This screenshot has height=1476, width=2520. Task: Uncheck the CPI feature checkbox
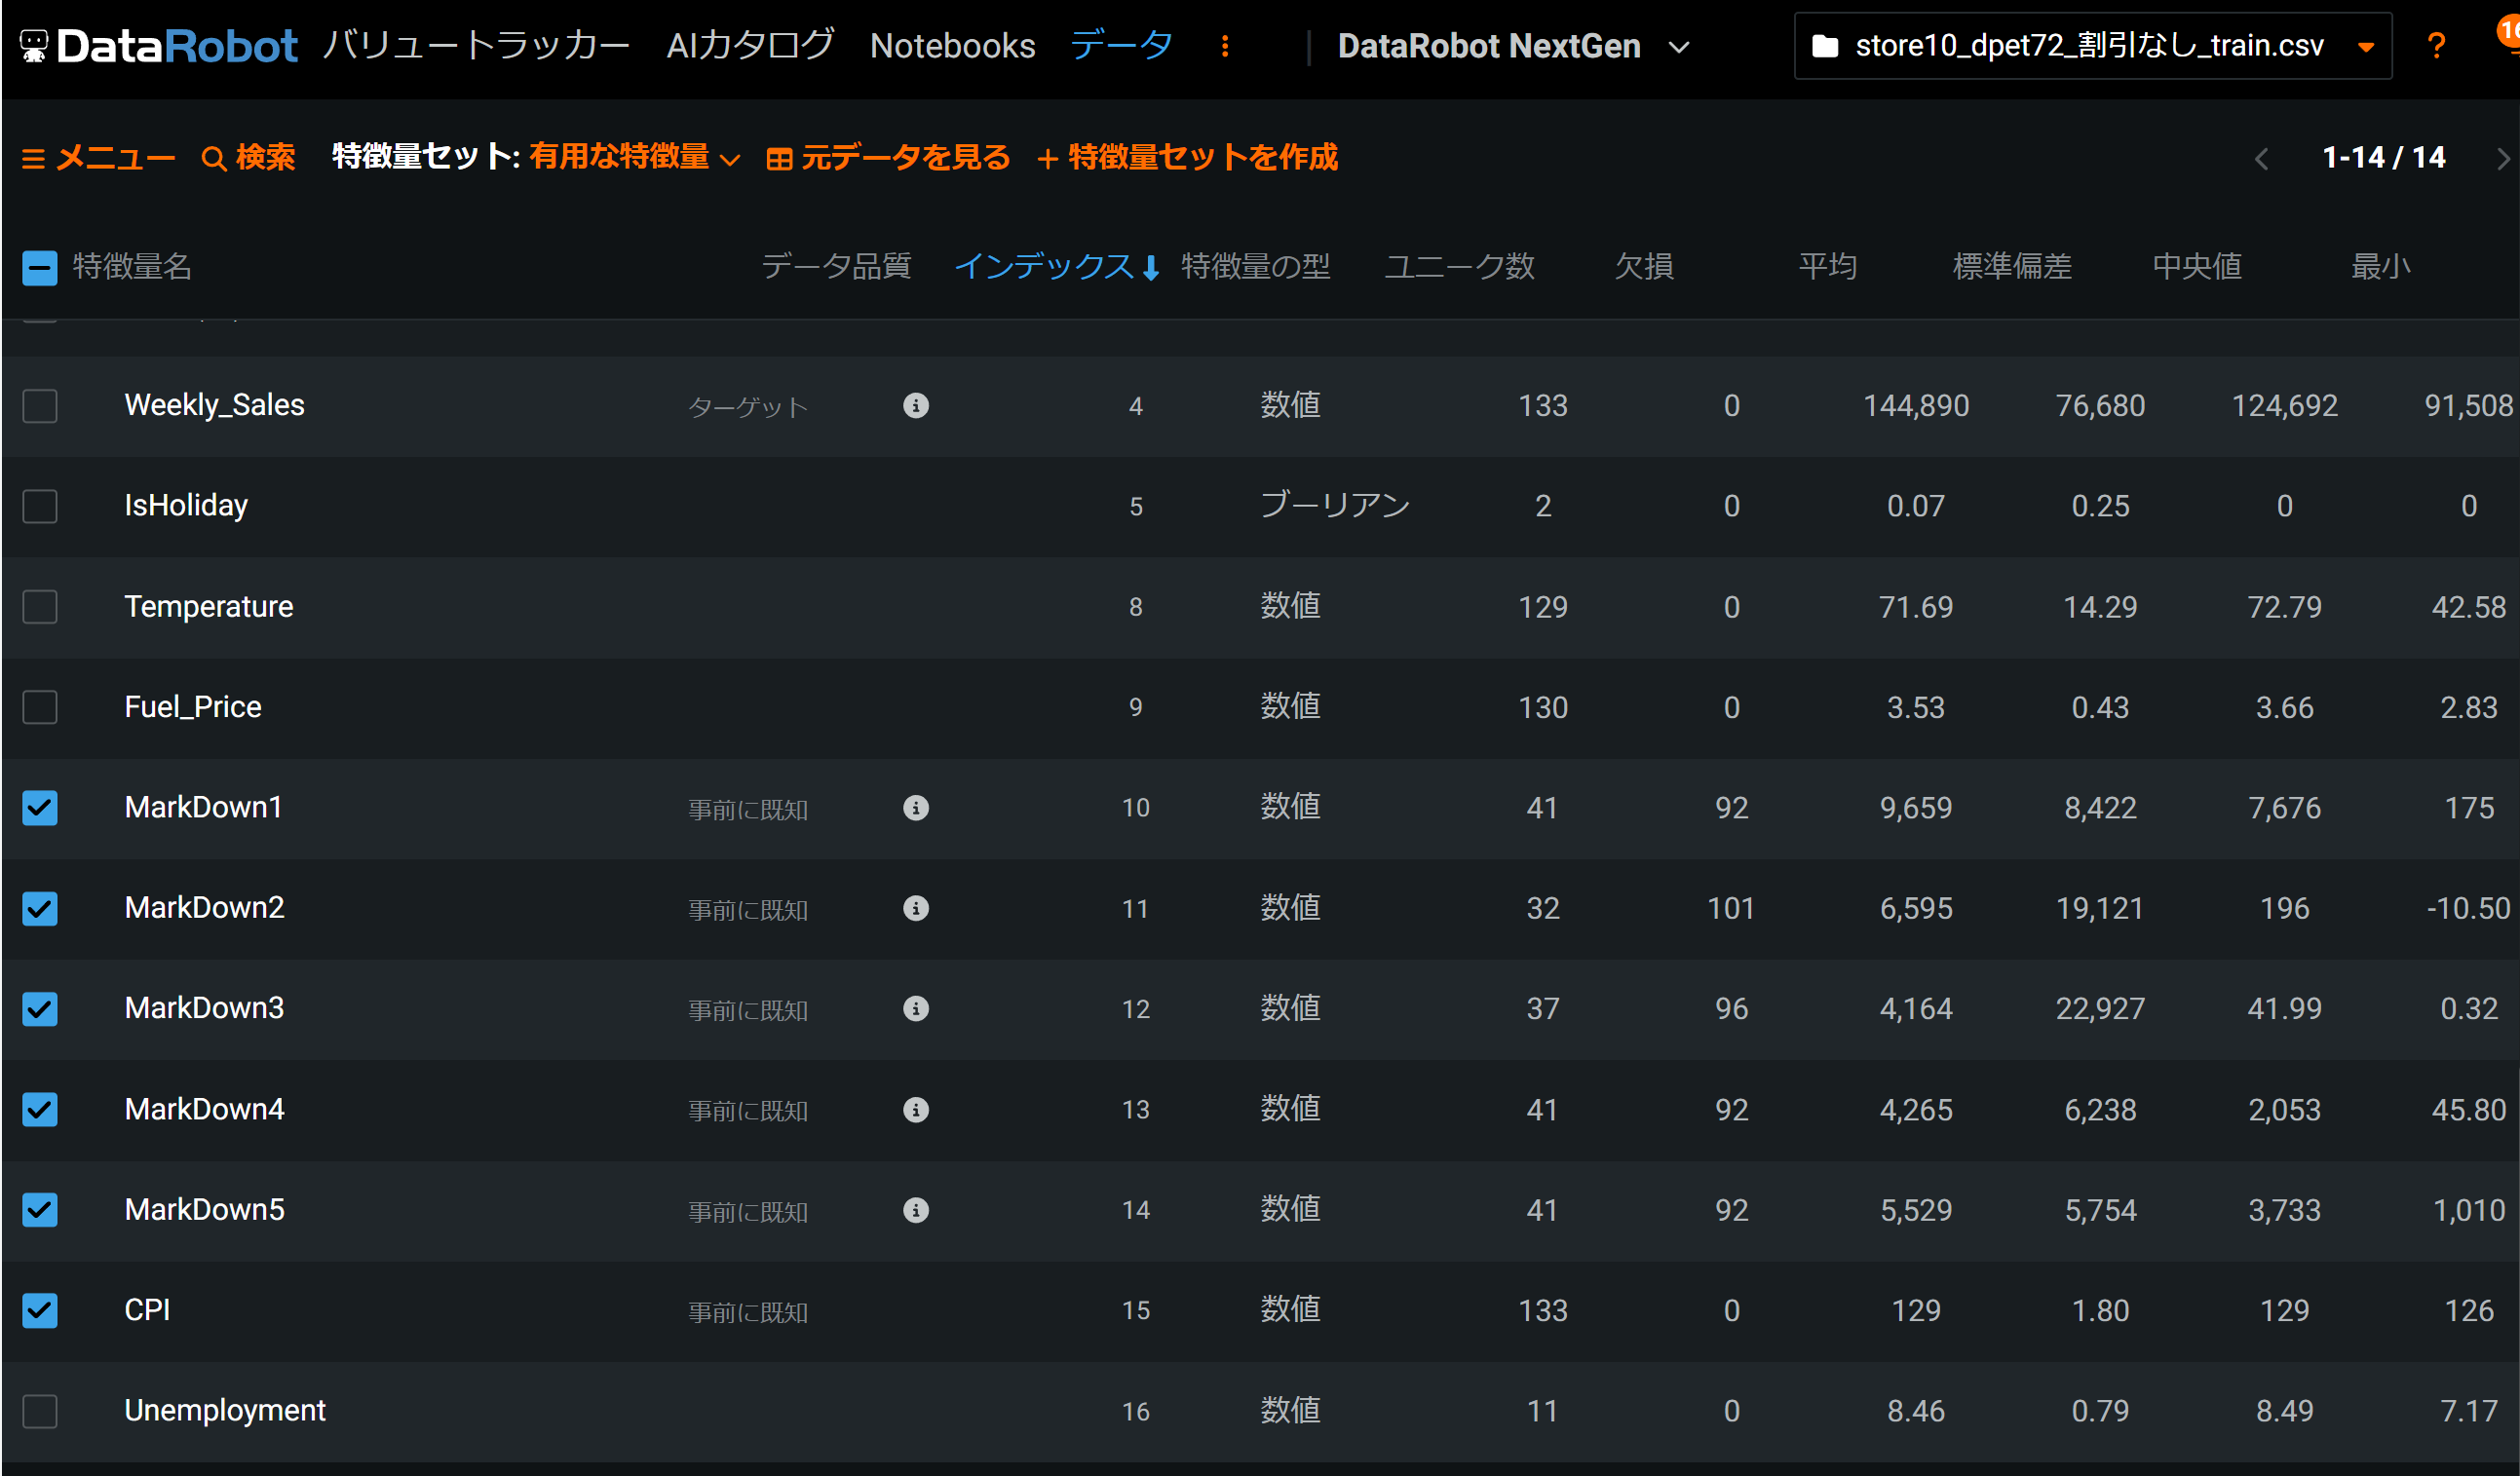pyautogui.click(x=40, y=1310)
